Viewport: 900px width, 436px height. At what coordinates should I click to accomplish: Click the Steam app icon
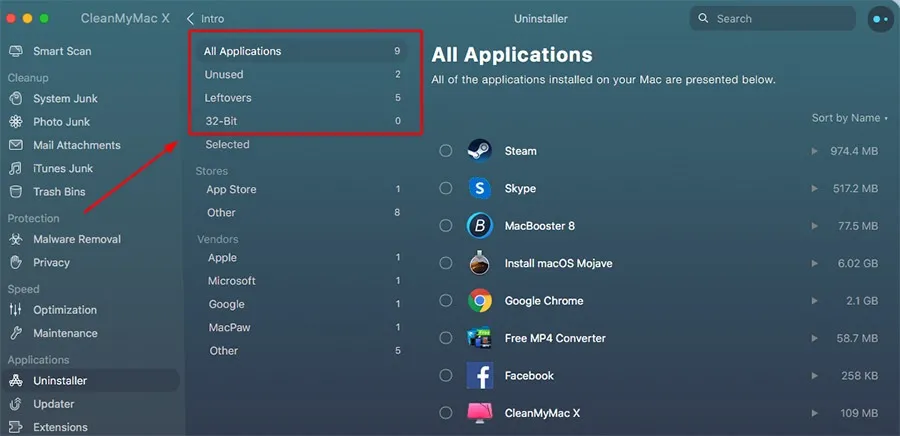(479, 151)
